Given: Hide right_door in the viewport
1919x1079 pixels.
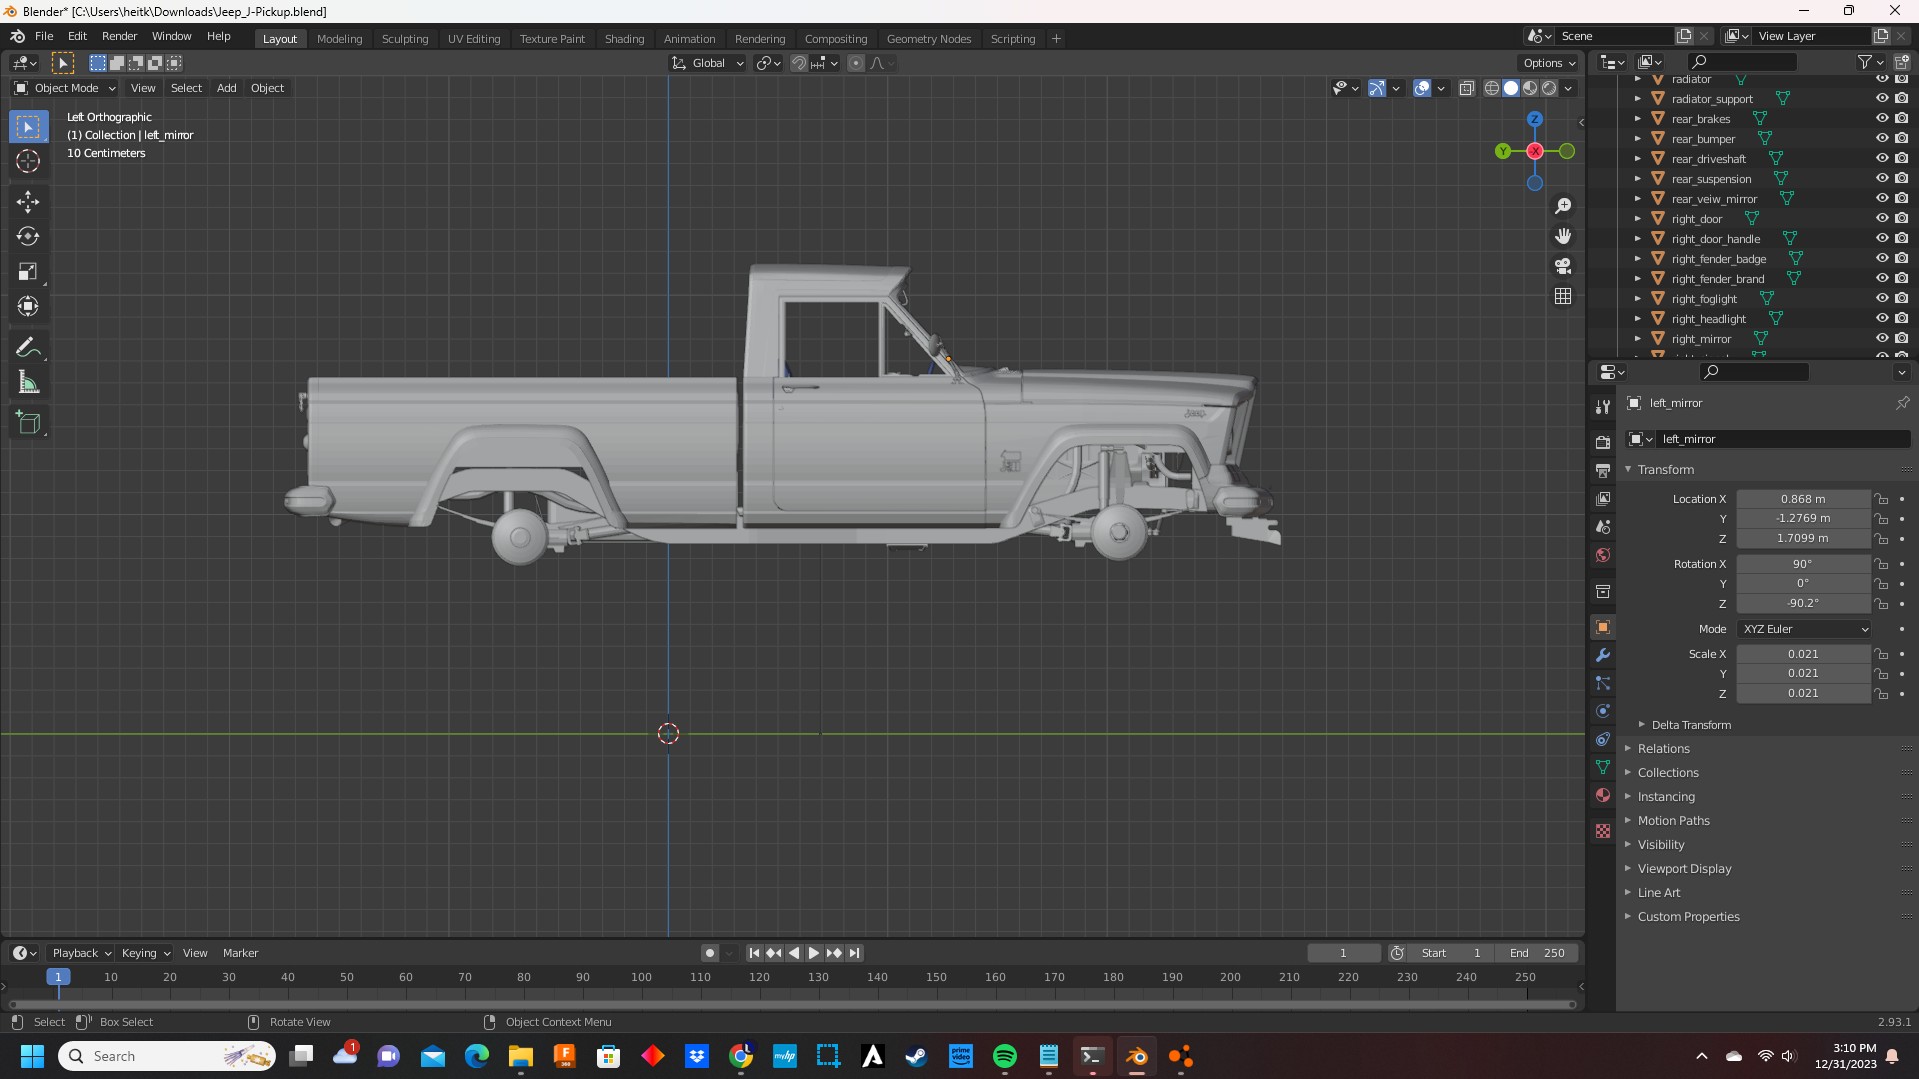Looking at the screenshot, I should point(1881,218).
